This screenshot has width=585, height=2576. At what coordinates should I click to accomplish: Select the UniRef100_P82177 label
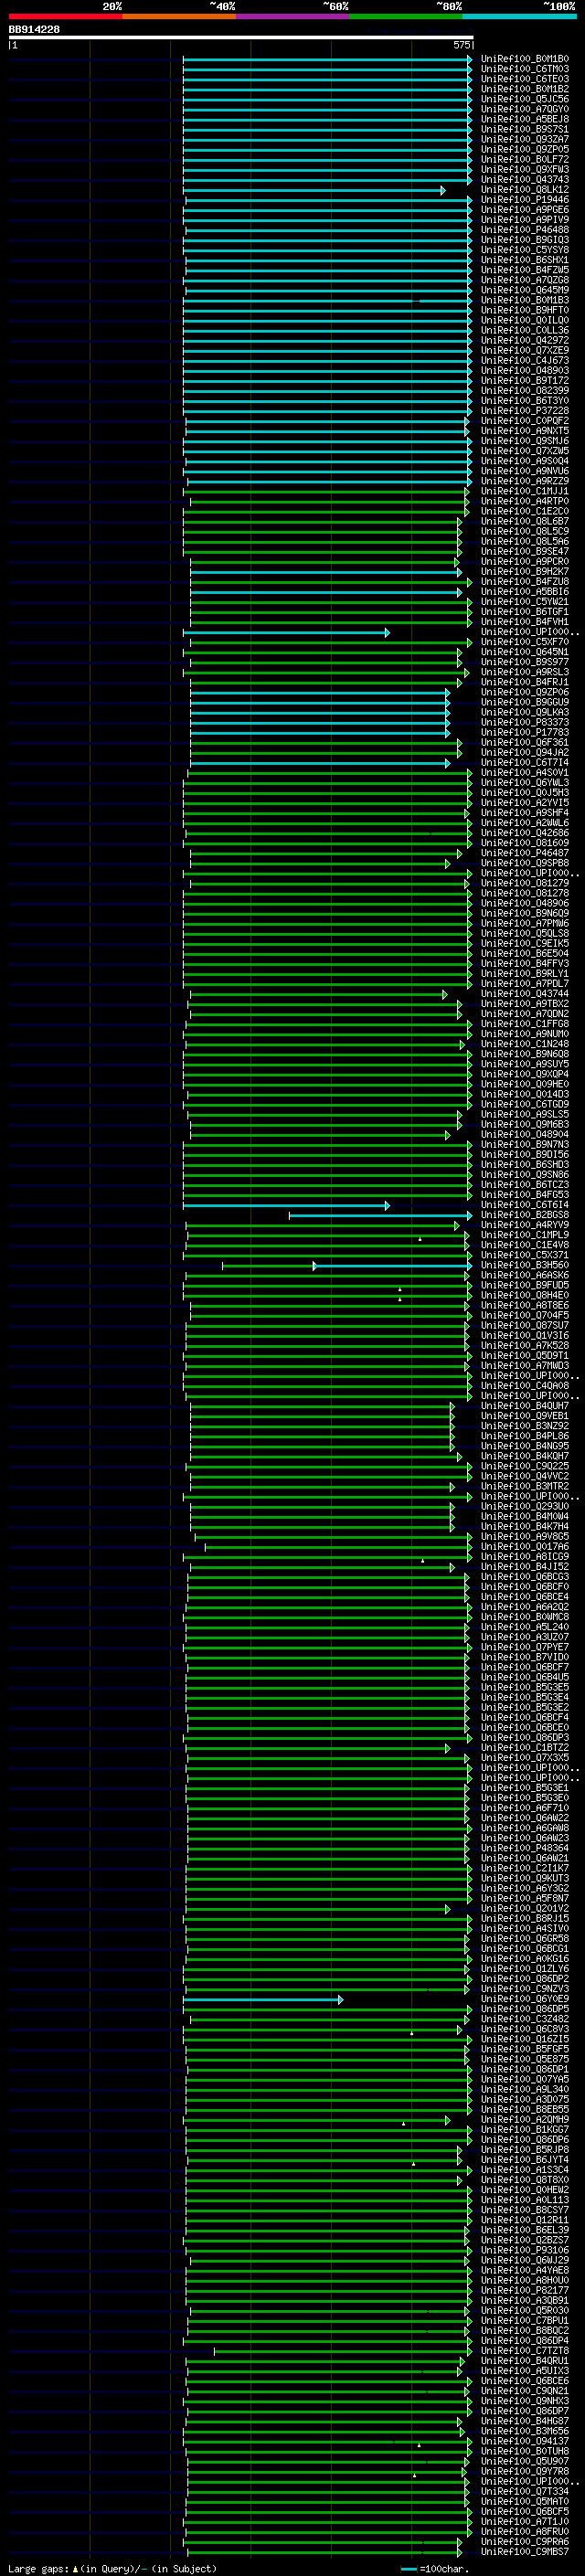525,2291
